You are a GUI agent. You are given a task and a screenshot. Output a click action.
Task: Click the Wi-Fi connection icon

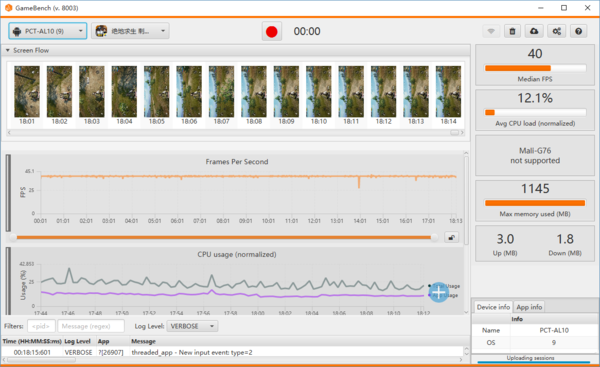[x=491, y=31]
